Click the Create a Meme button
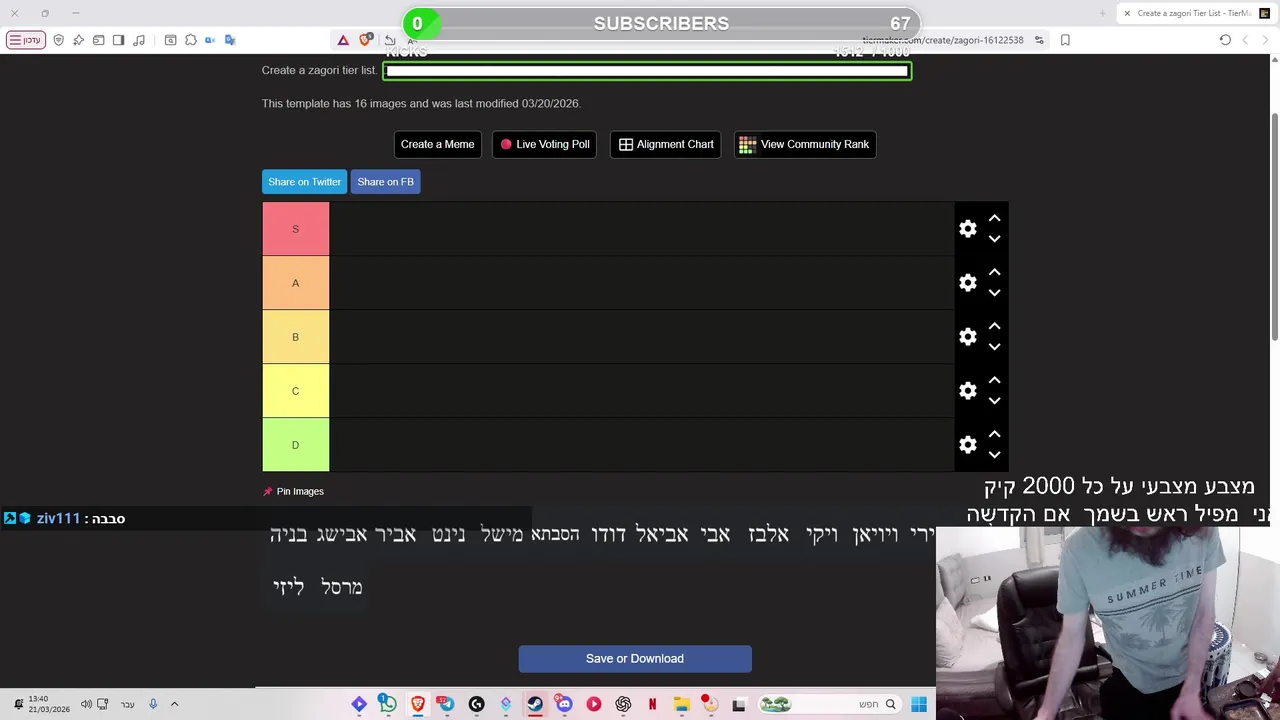This screenshot has height=720, width=1280. [x=437, y=144]
